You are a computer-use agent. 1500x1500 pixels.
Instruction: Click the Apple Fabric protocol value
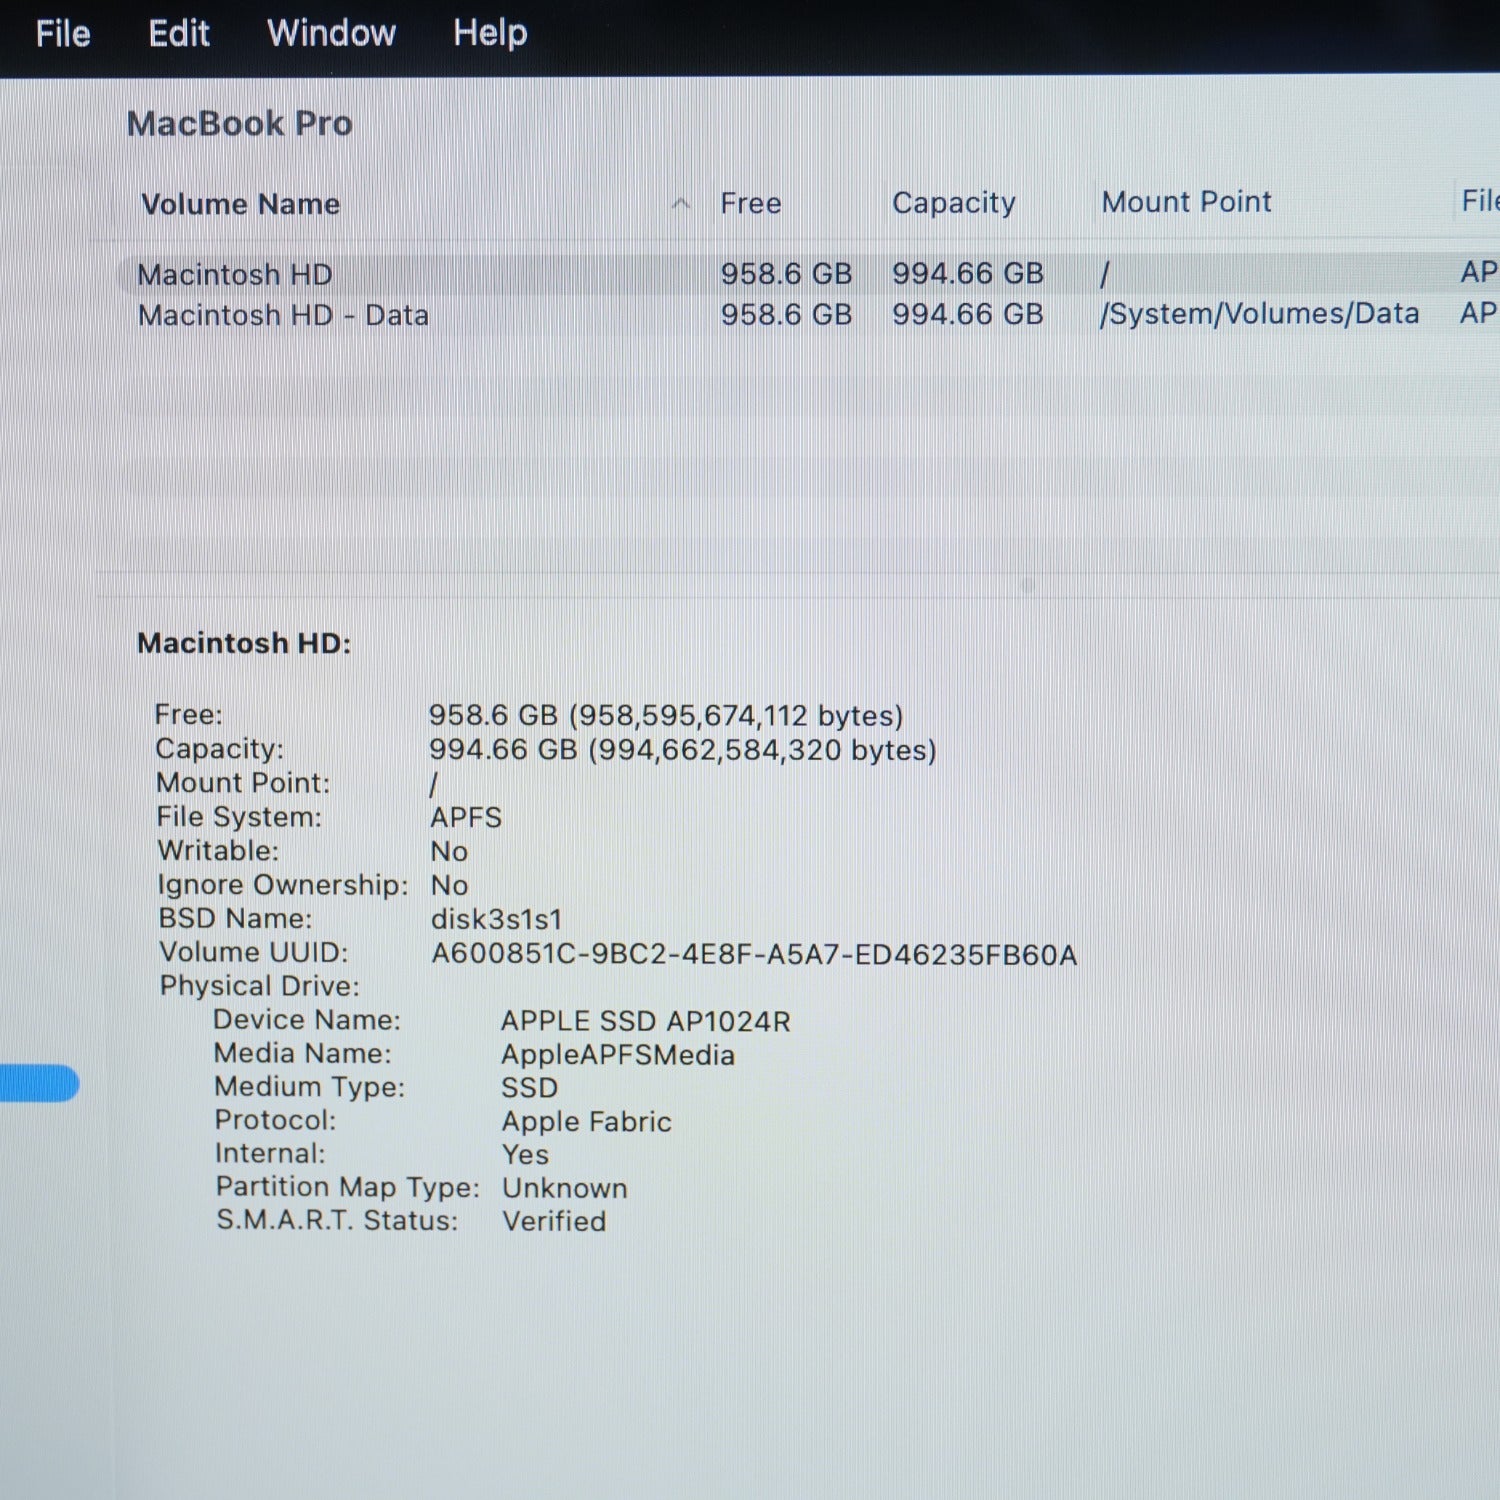(587, 1122)
